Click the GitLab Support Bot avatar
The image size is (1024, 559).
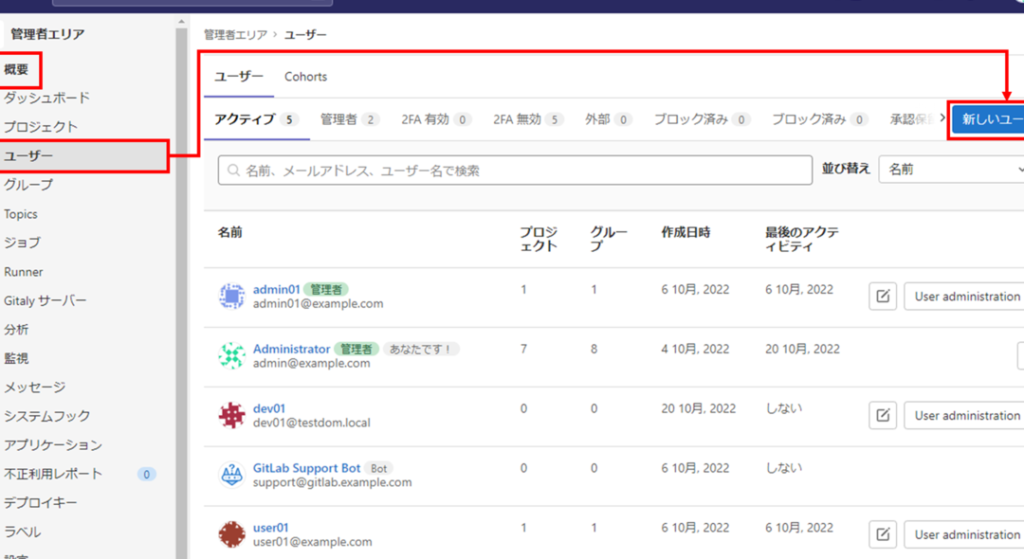231,474
